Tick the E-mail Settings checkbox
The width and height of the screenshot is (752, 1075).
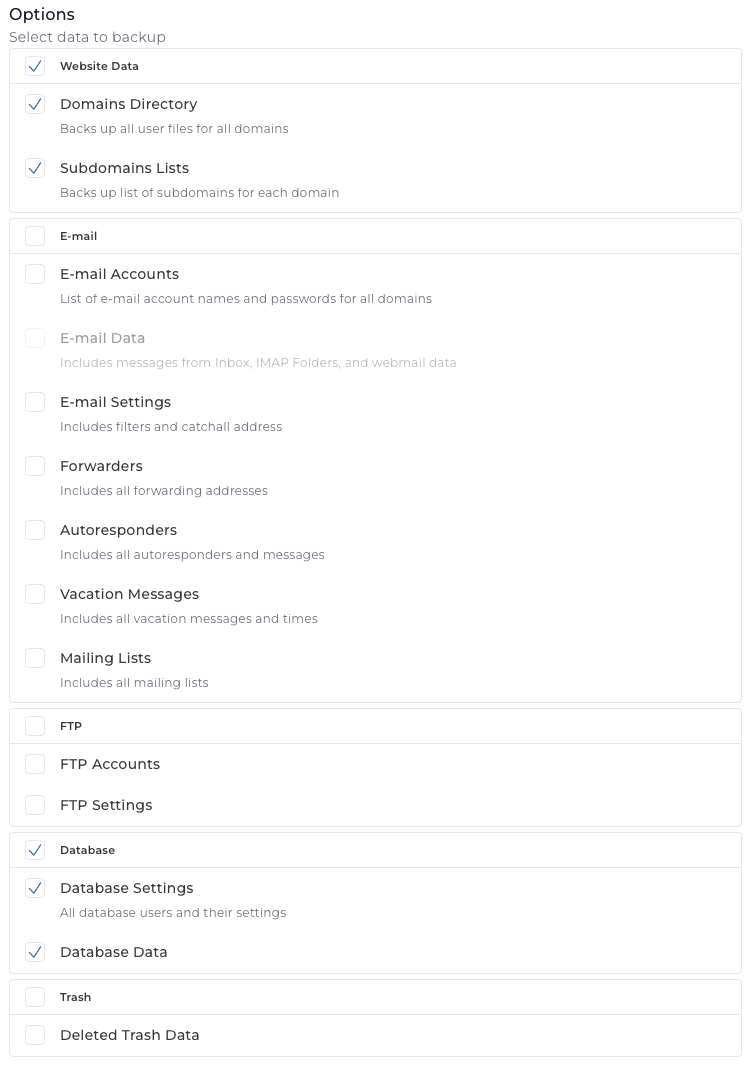click(x=35, y=402)
